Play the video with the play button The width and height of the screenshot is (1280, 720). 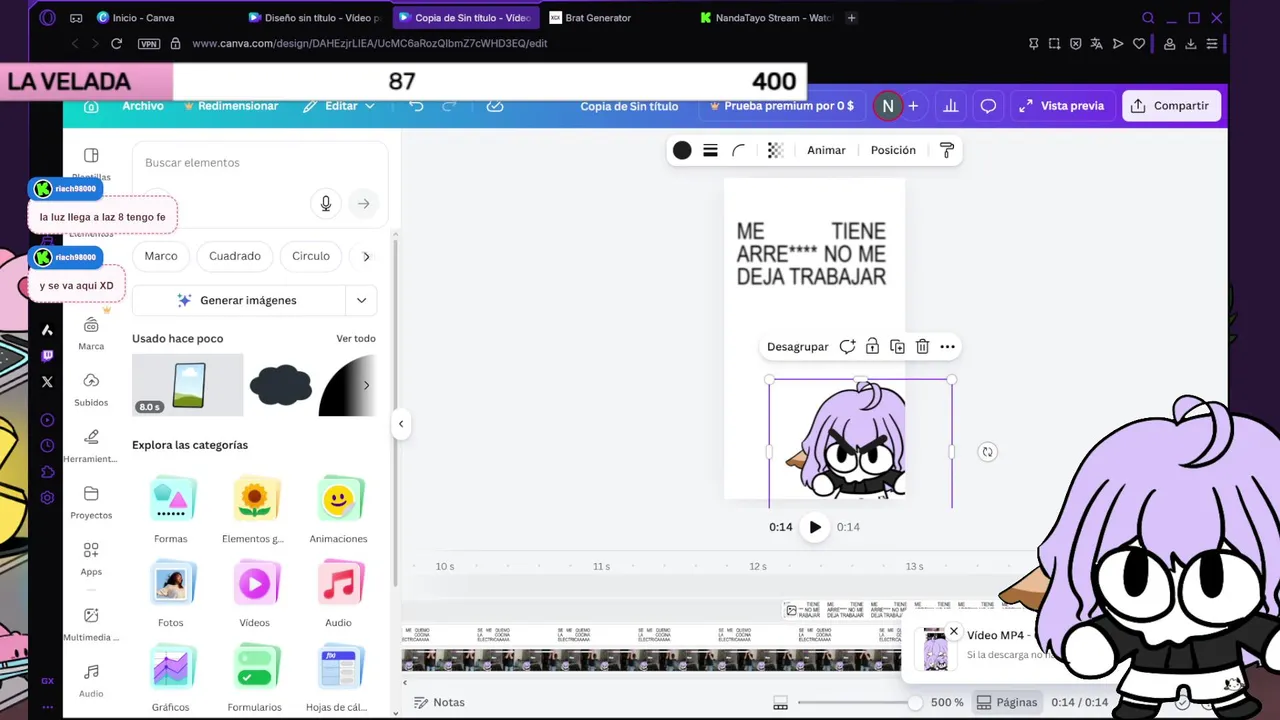coord(815,527)
